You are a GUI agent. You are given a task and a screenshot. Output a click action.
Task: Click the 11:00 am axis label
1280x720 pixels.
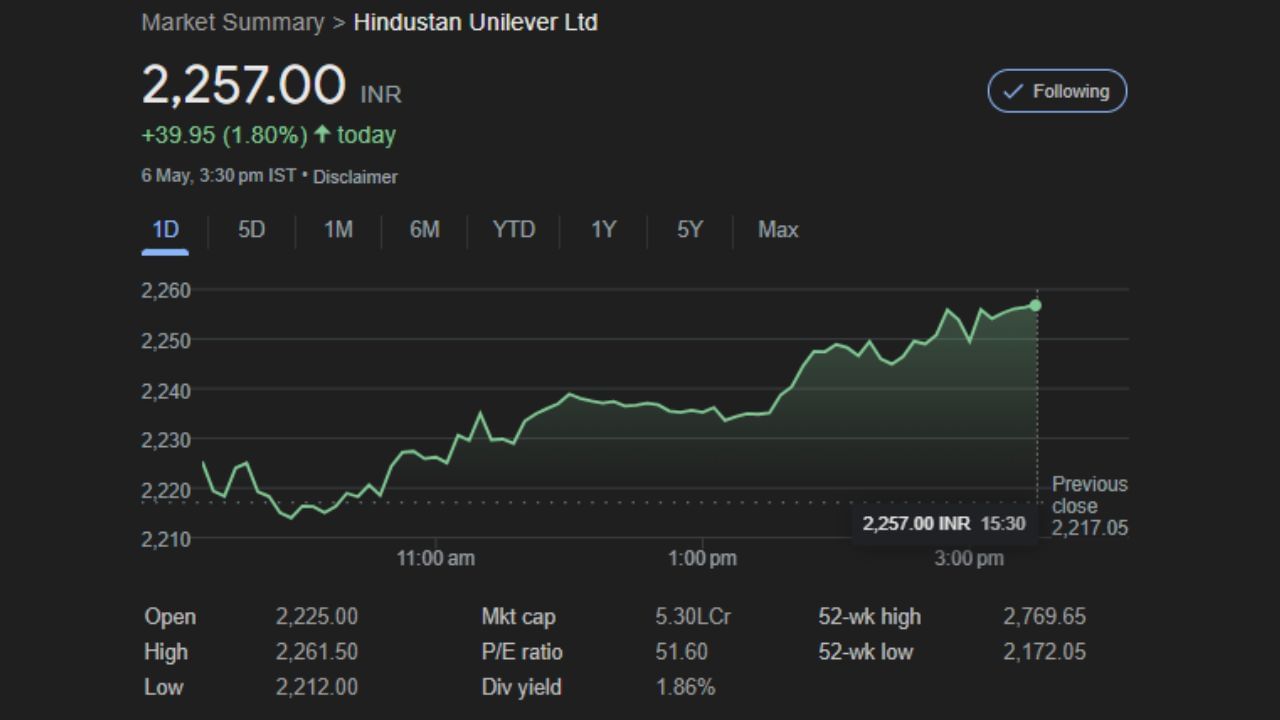point(436,558)
